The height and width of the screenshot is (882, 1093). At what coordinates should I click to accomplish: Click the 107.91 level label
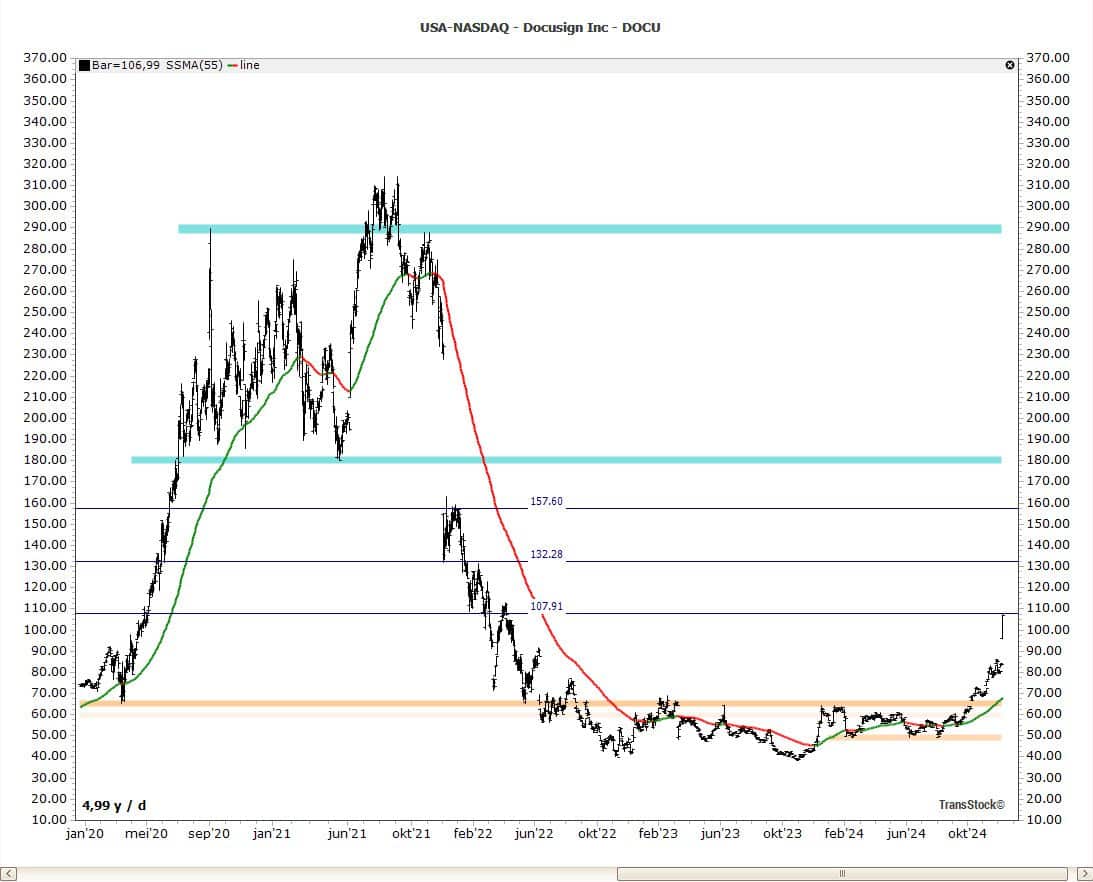pos(546,606)
